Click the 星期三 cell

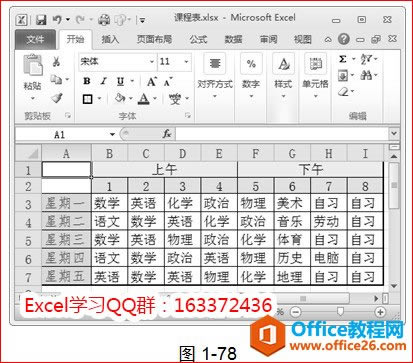[x=66, y=240]
